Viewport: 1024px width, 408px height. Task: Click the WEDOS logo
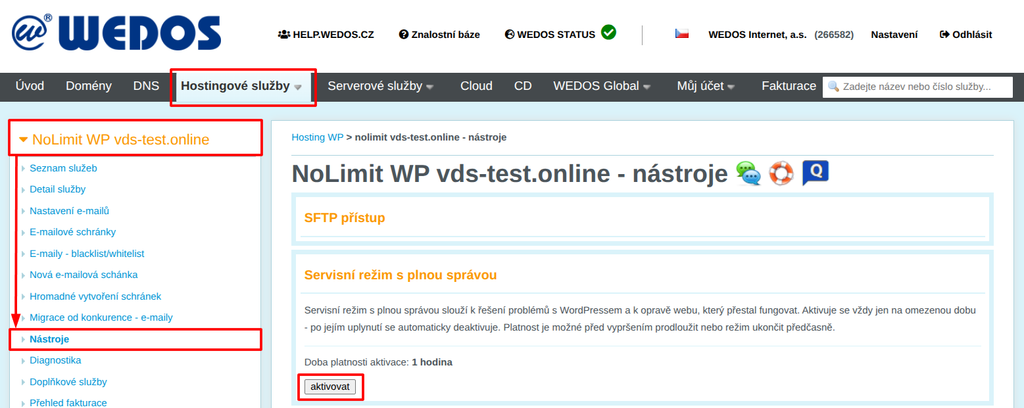(x=116, y=33)
